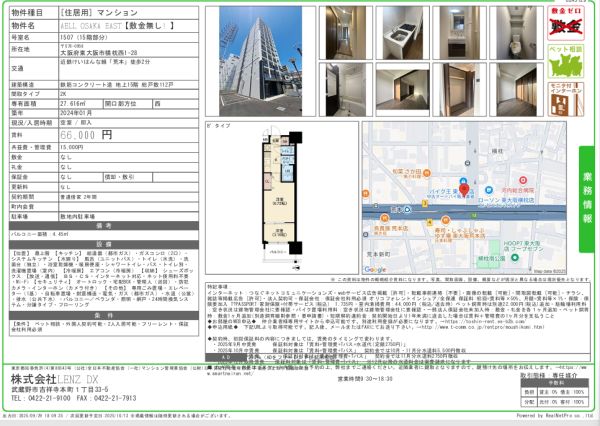
Task: Click the red hospital pin for 河内総合病院
Action: tap(523, 180)
